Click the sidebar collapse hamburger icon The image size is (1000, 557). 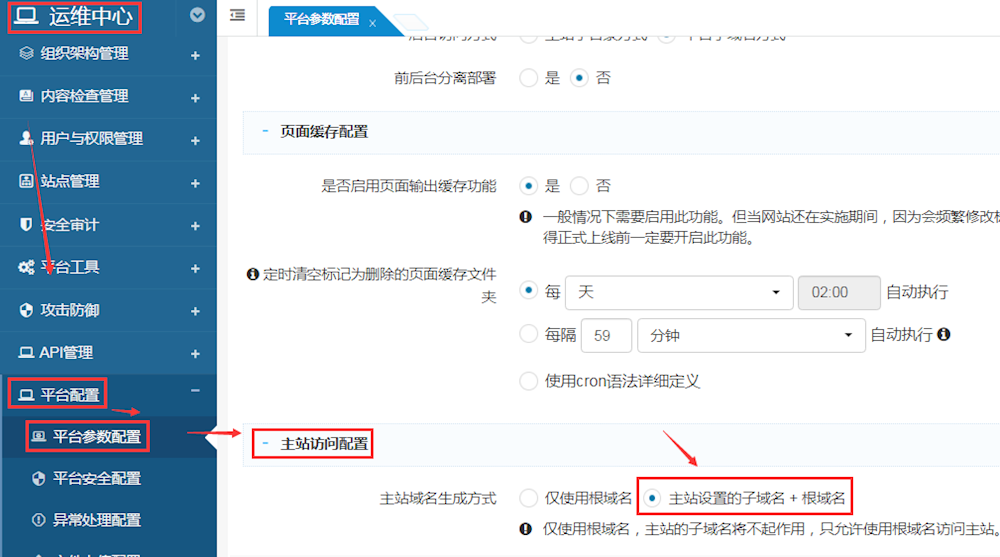(x=237, y=15)
